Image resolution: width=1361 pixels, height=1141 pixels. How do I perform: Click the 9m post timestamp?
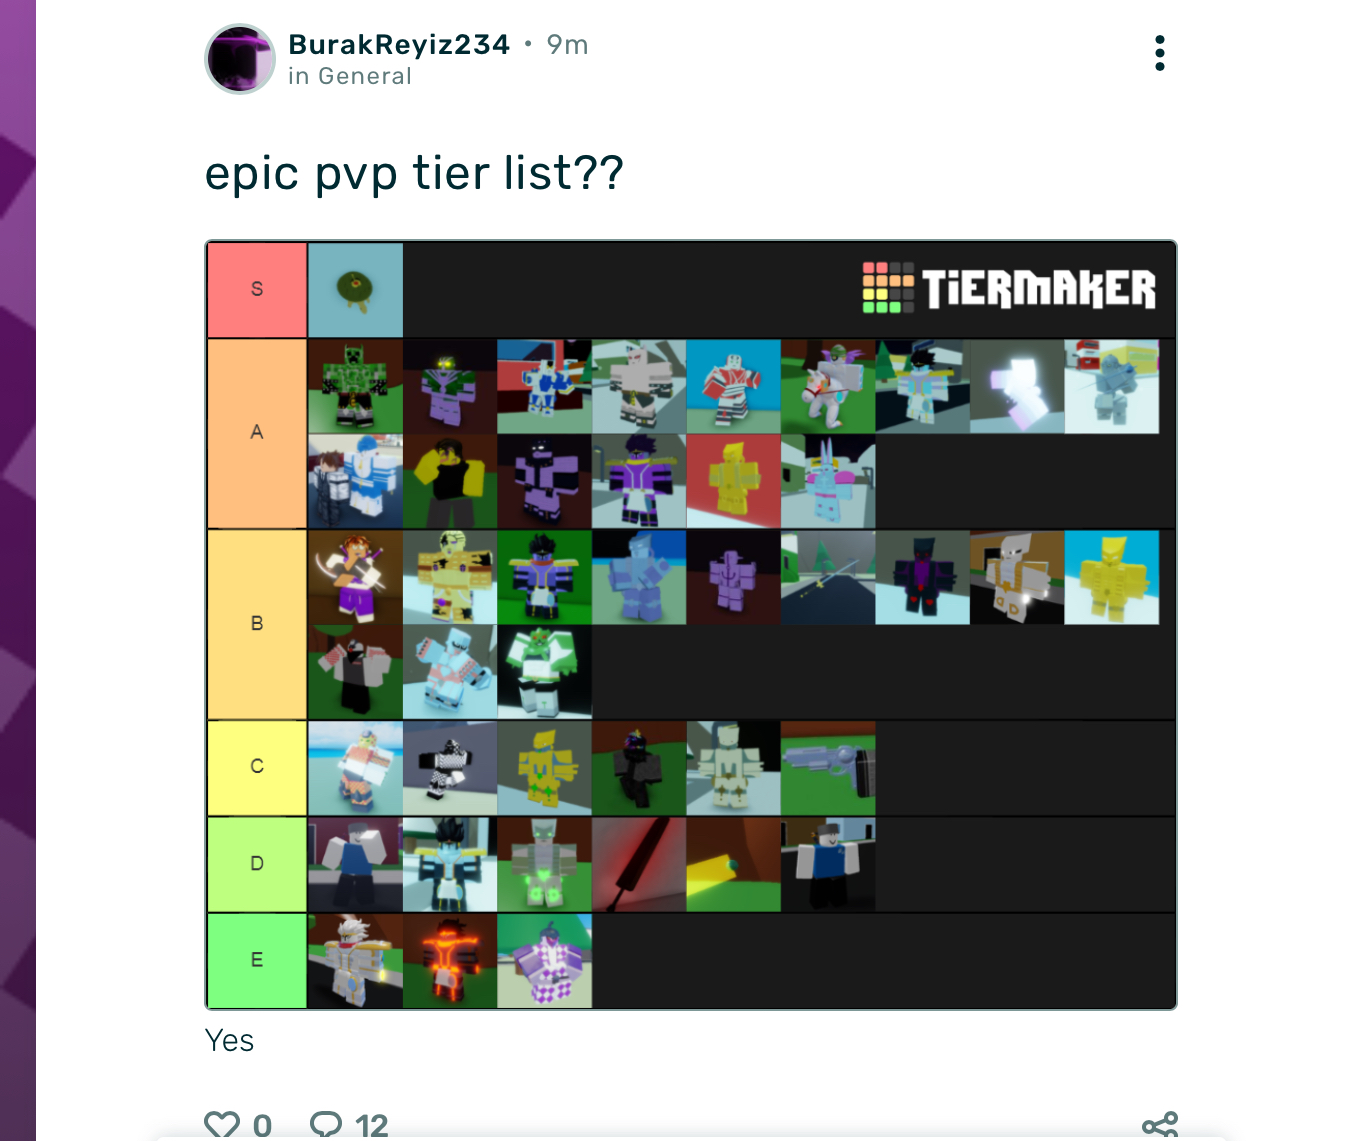[567, 45]
